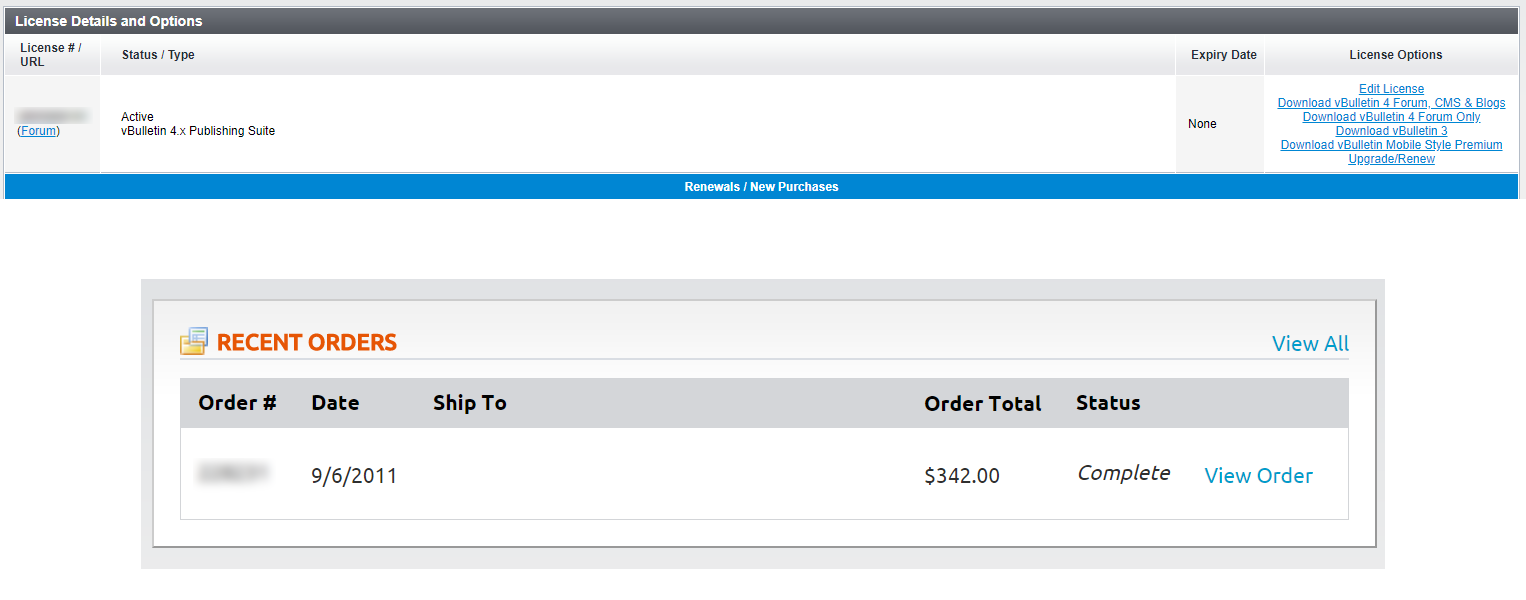The width and height of the screenshot is (1526, 600).
Task: Click the Ship To column header
Action: click(470, 403)
